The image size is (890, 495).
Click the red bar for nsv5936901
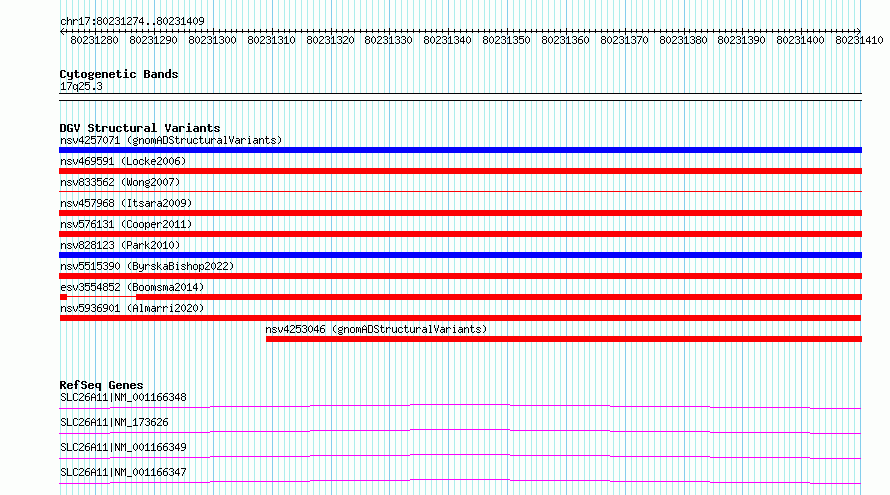click(460, 318)
